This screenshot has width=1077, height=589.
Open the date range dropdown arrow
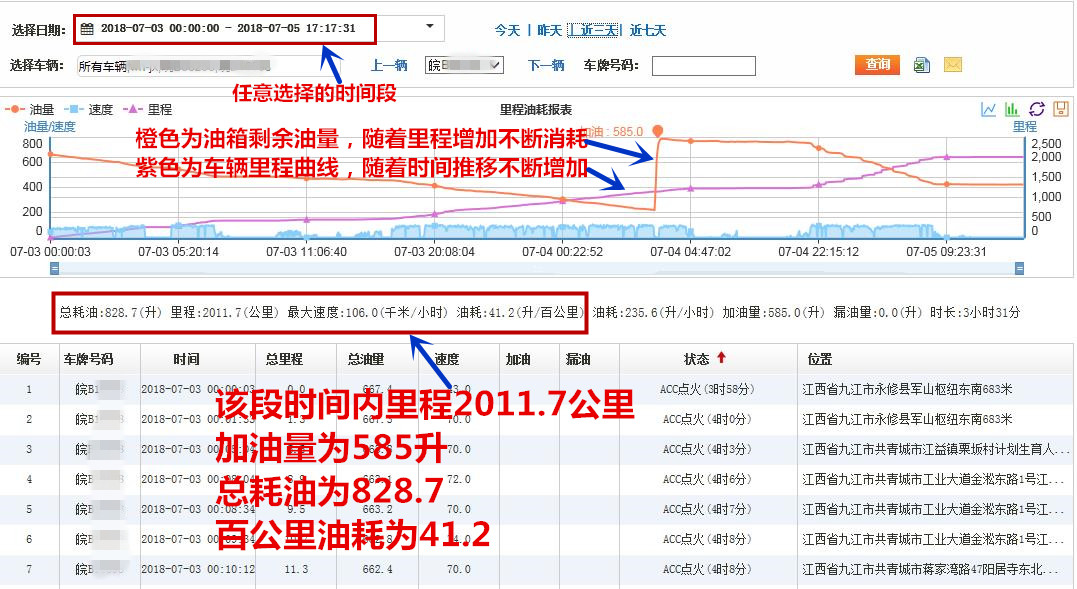(429, 27)
